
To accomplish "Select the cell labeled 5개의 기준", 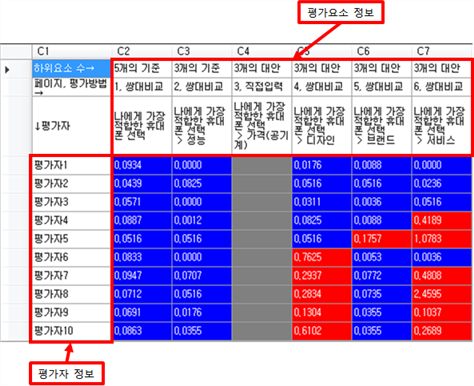I will pyautogui.click(x=142, y=69).
